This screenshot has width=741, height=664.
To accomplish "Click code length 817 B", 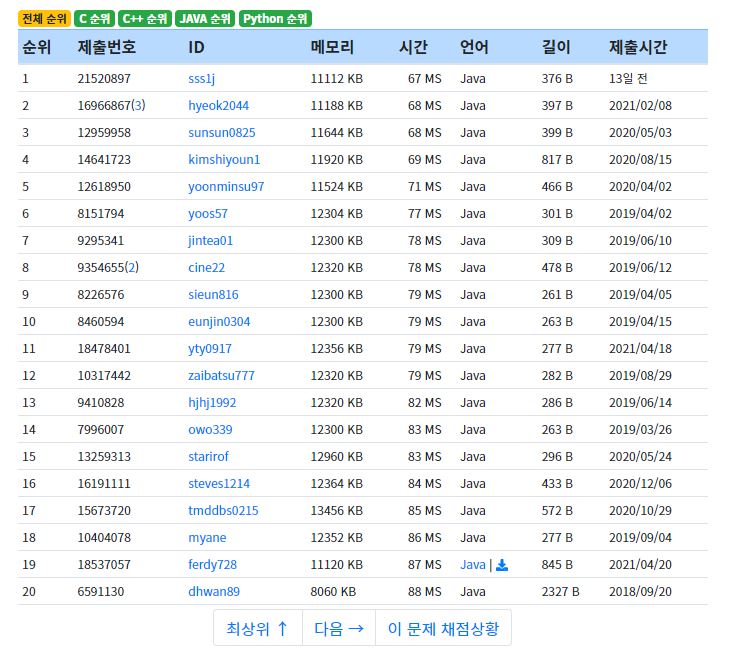I will tap(557, 159).
